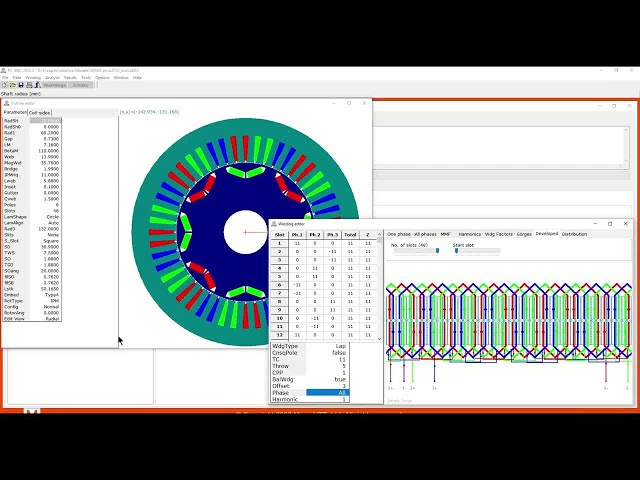
Task: Open the Window menu
Action: [121, 78]
